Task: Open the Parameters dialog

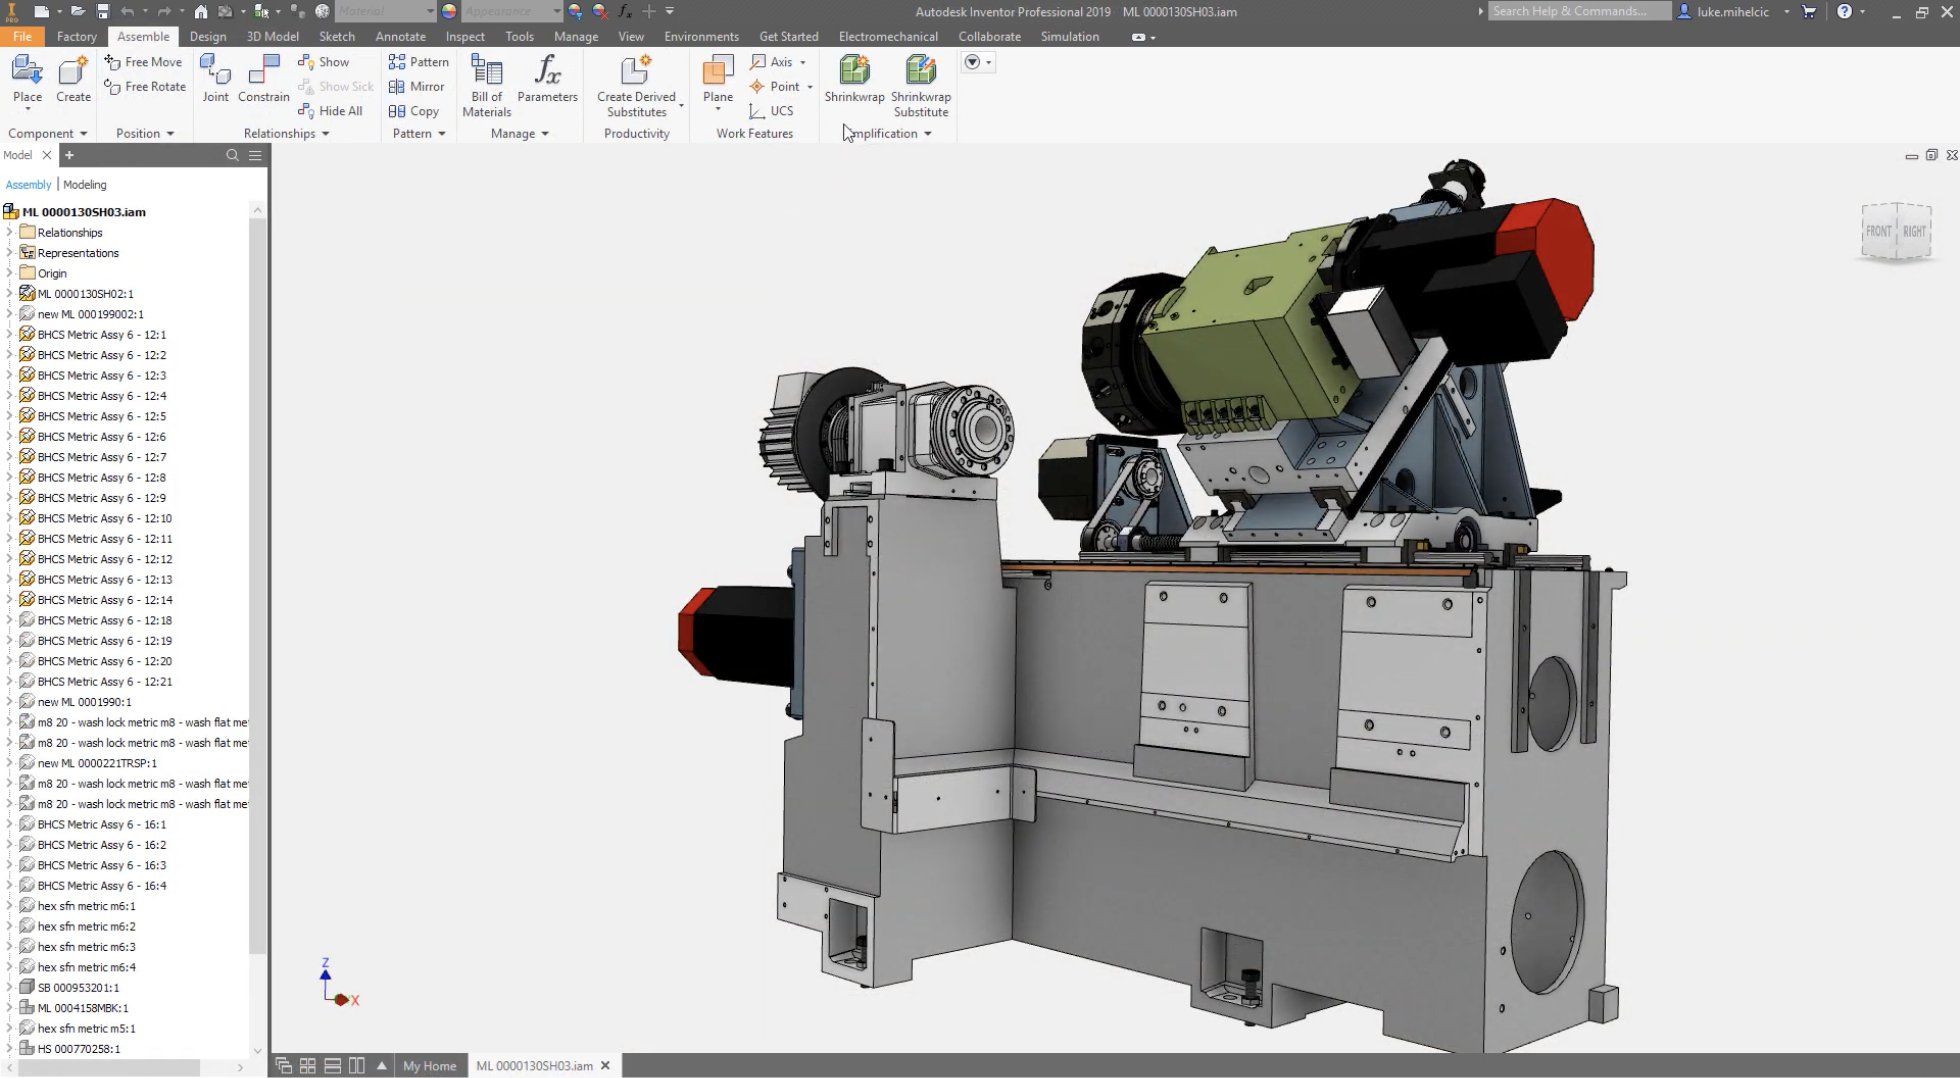Action: (x=547, y=79)
